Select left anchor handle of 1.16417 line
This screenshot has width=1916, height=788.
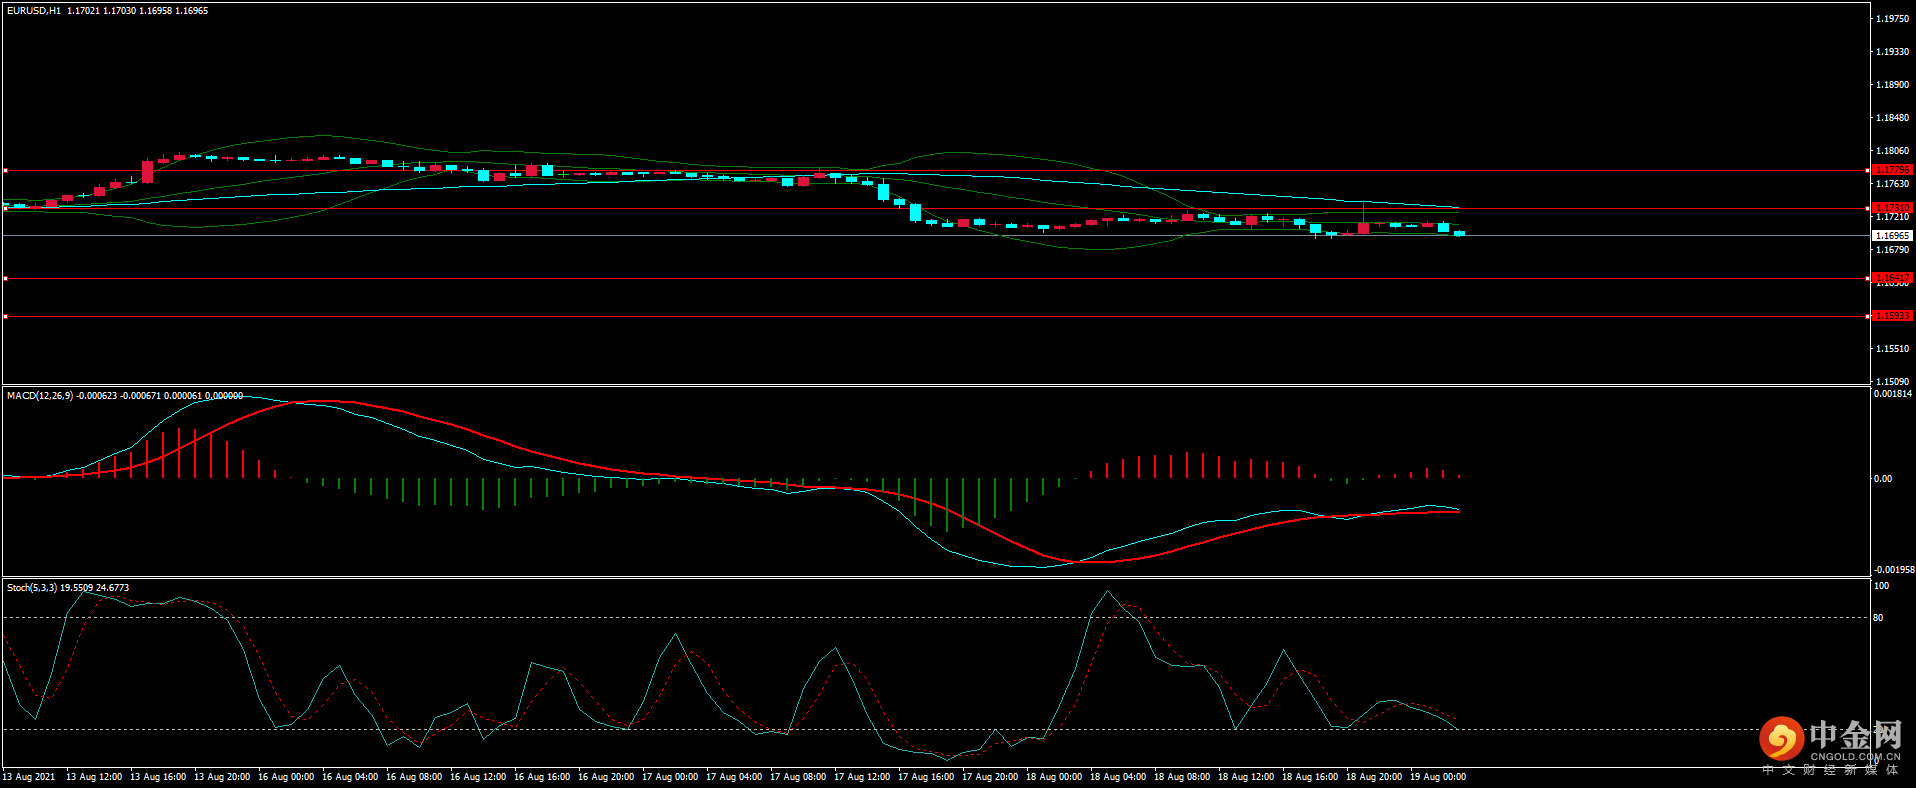pos(5,279)
